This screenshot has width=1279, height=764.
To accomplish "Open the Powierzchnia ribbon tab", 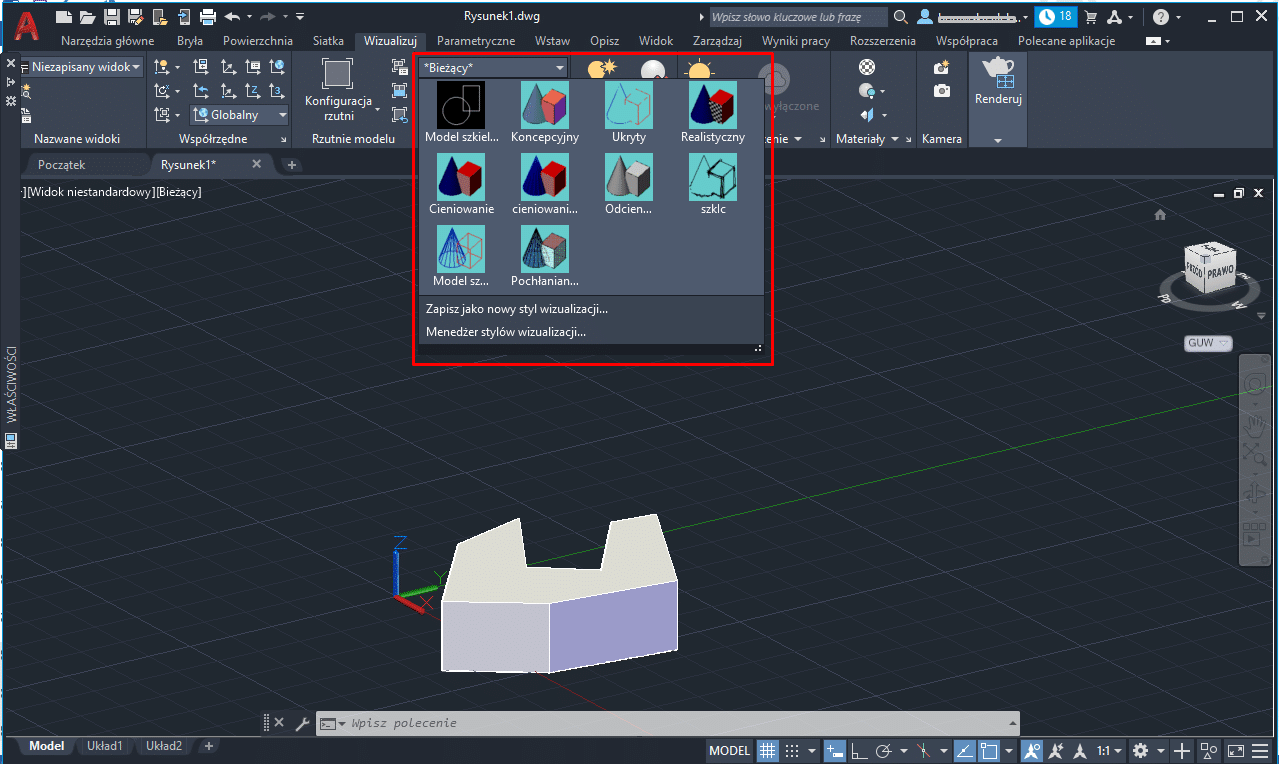I will tap(258, 41).
